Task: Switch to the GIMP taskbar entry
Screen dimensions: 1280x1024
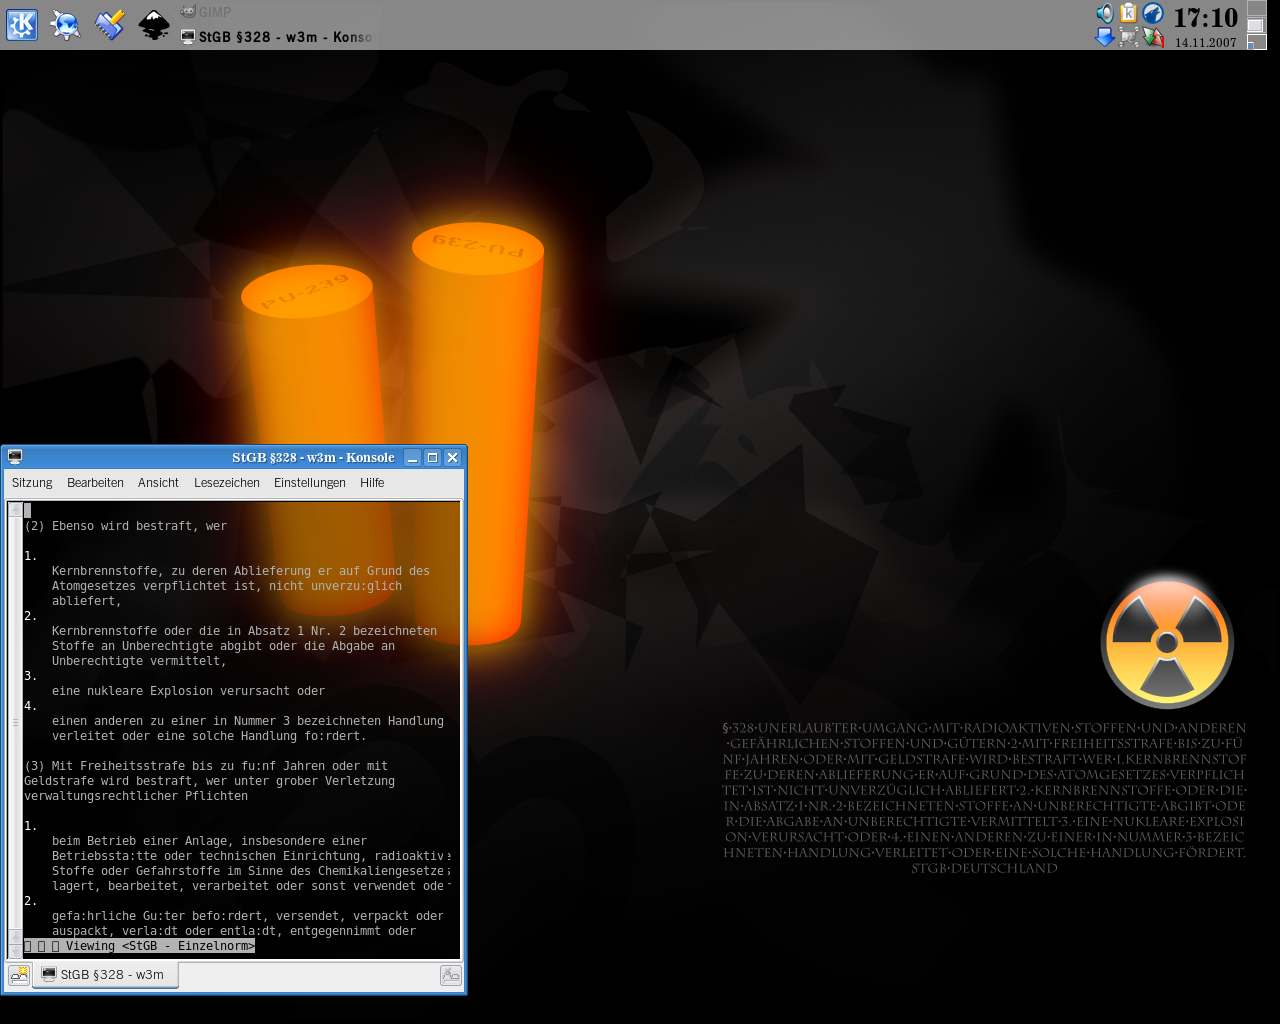Action: point(277,12)
